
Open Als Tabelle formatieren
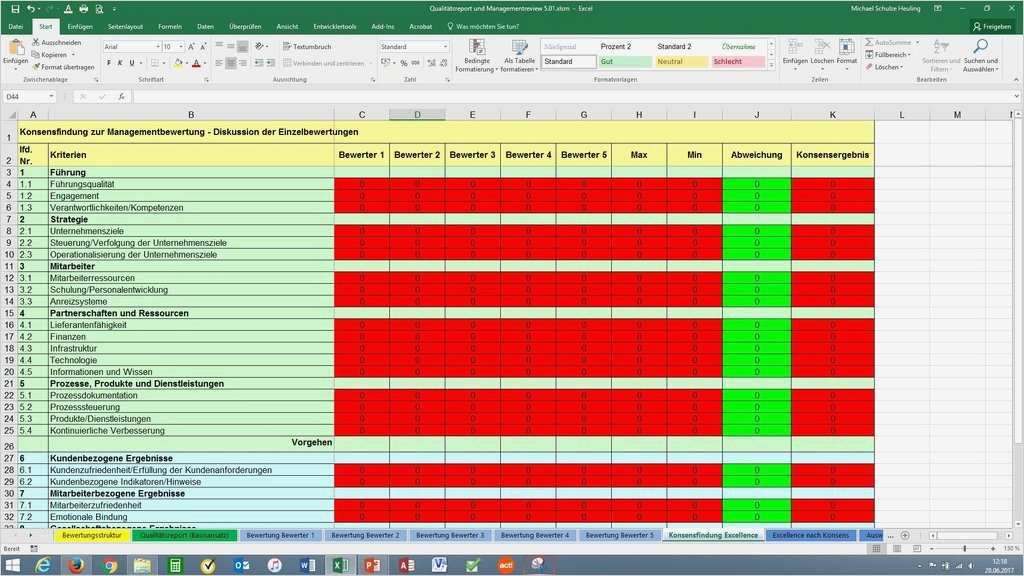(x=520, y=56)
